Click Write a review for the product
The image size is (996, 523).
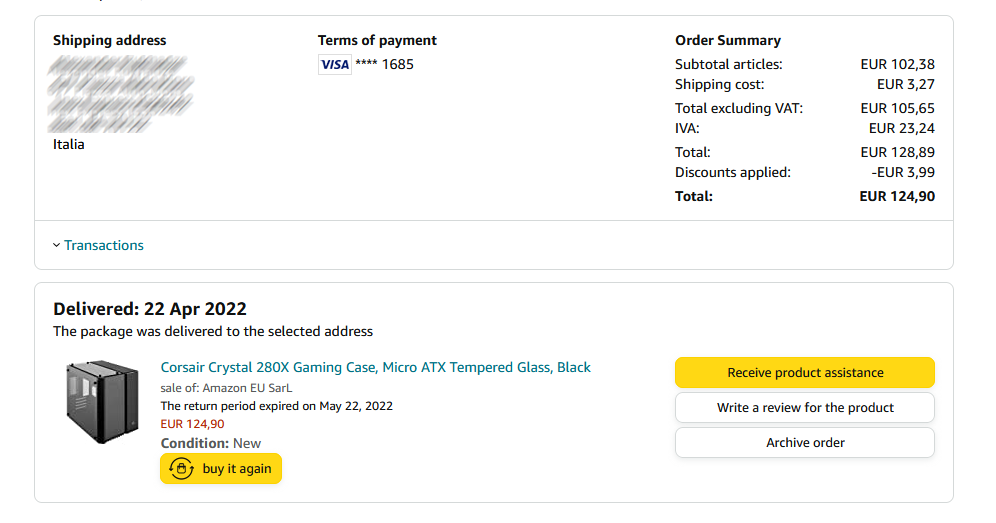pos(805,407)
